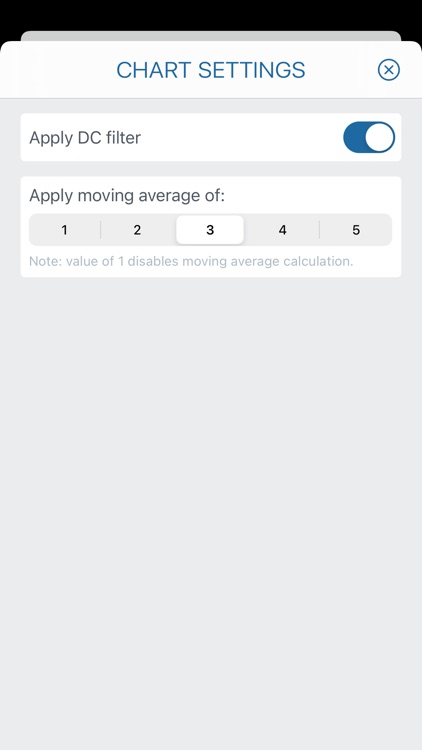The width and height of the screenshot is (422, 750).
Task: Click the Apply moving average of label
Action: pyautogui.click(x=127, y=196)
